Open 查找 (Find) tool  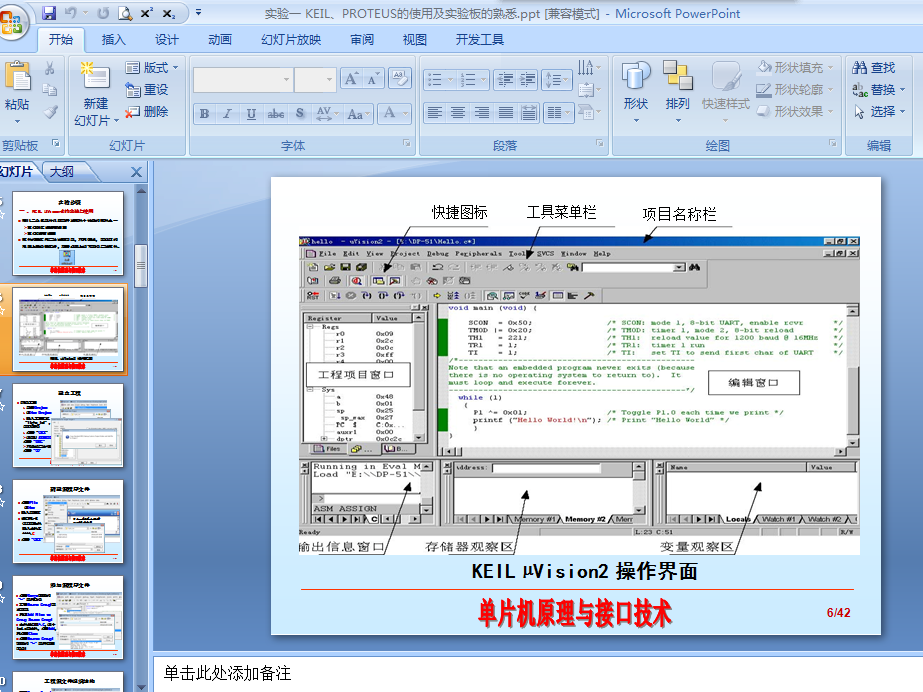(x=874, y=68)
